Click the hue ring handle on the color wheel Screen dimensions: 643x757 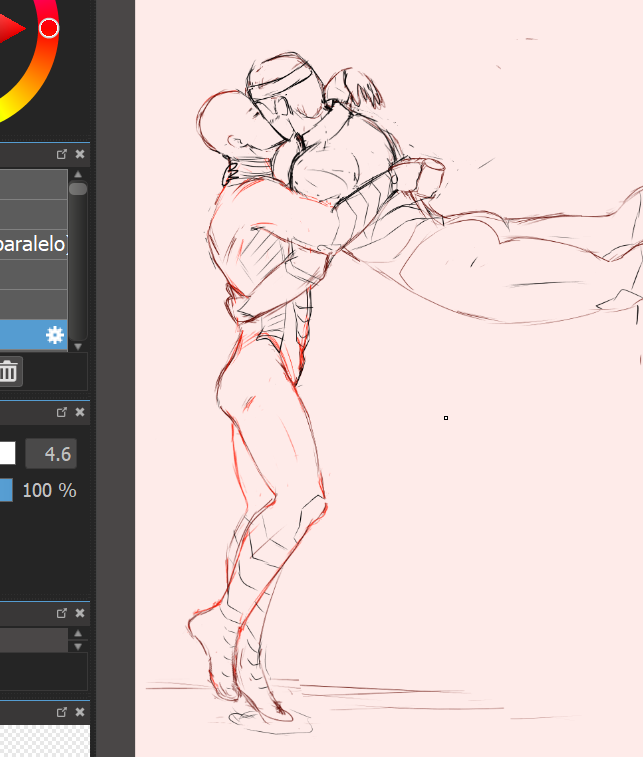[49, 28]
